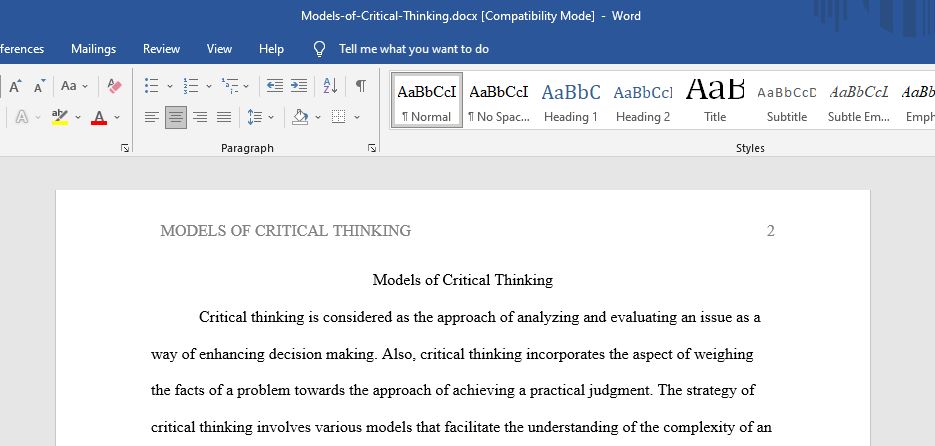
Task: Apply the Subtitle style
Action: pos(787,100)
